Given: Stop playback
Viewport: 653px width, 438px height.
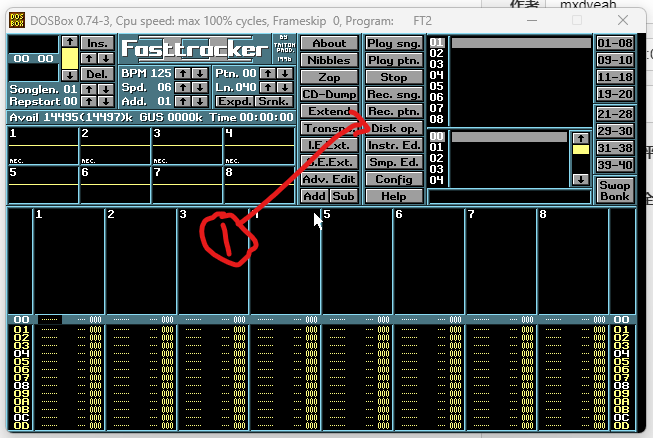Looking at the screenshot, I should pyautogui.click(x=394, y=77).
